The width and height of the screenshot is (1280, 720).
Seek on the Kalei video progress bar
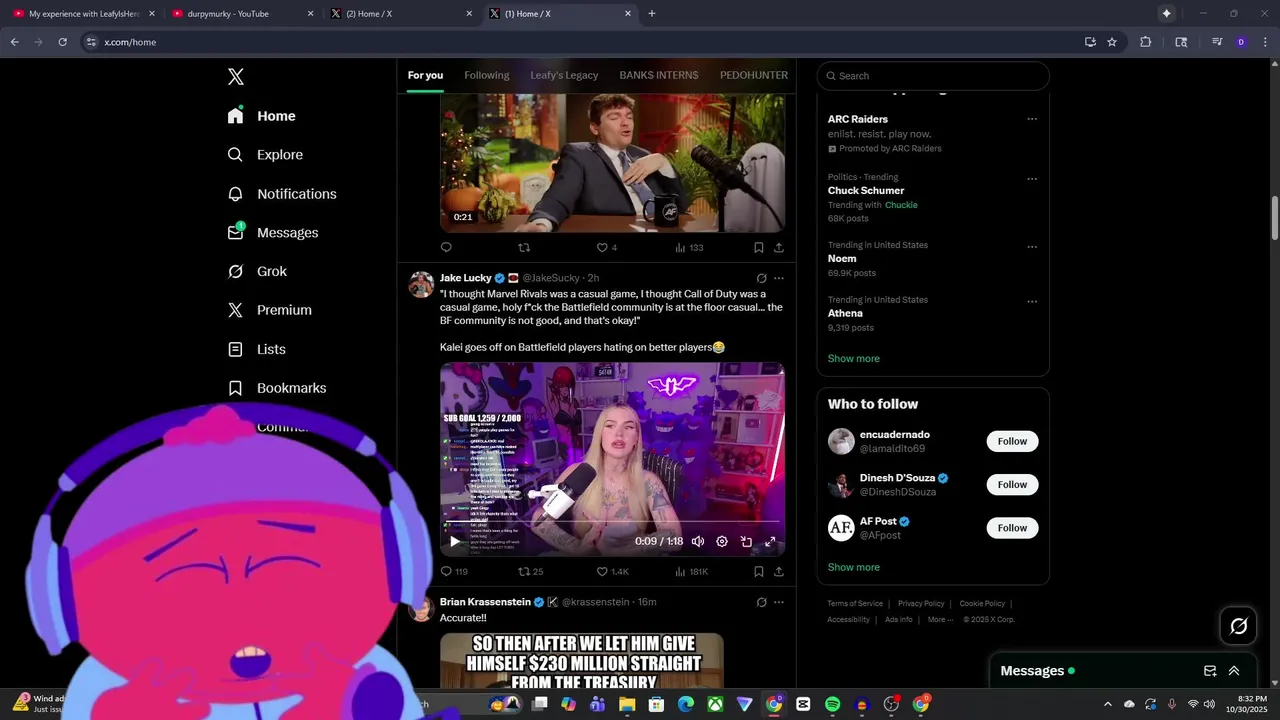612,522
